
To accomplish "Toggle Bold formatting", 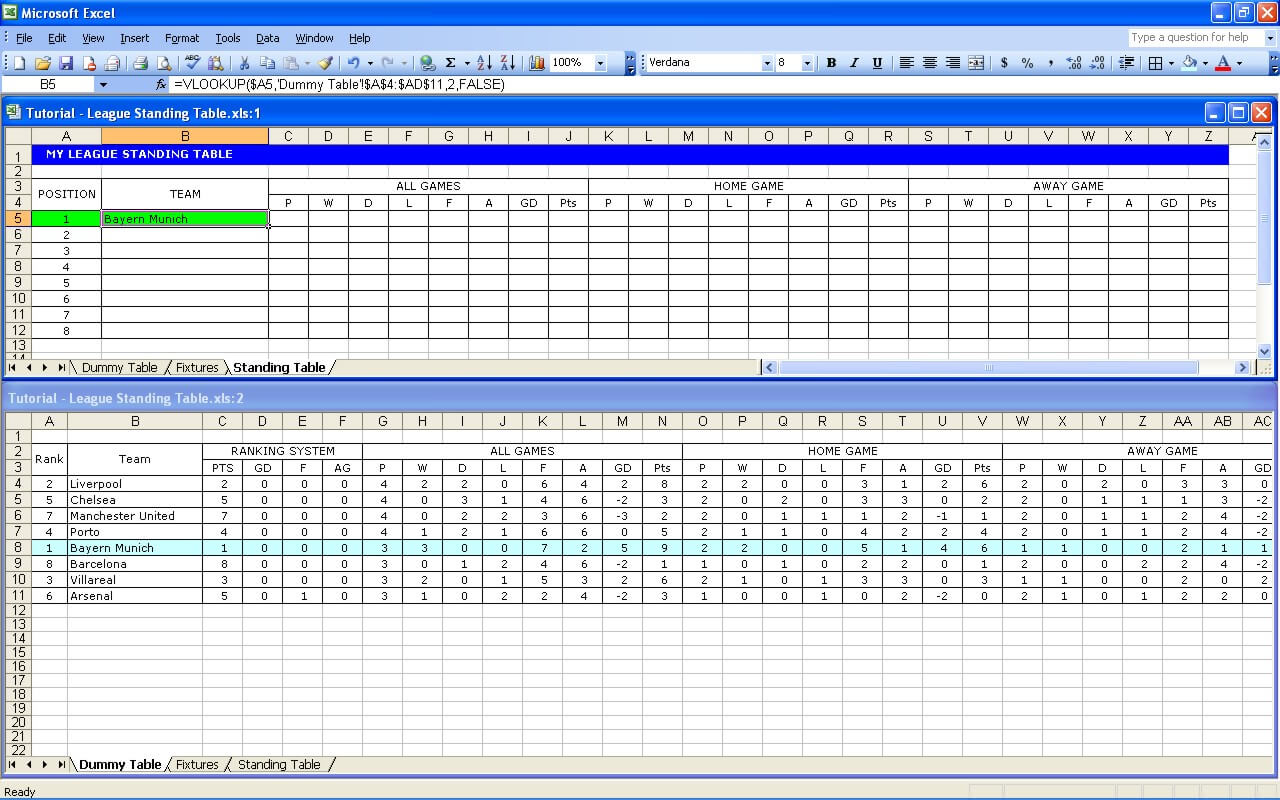I will tap(831, 63).
